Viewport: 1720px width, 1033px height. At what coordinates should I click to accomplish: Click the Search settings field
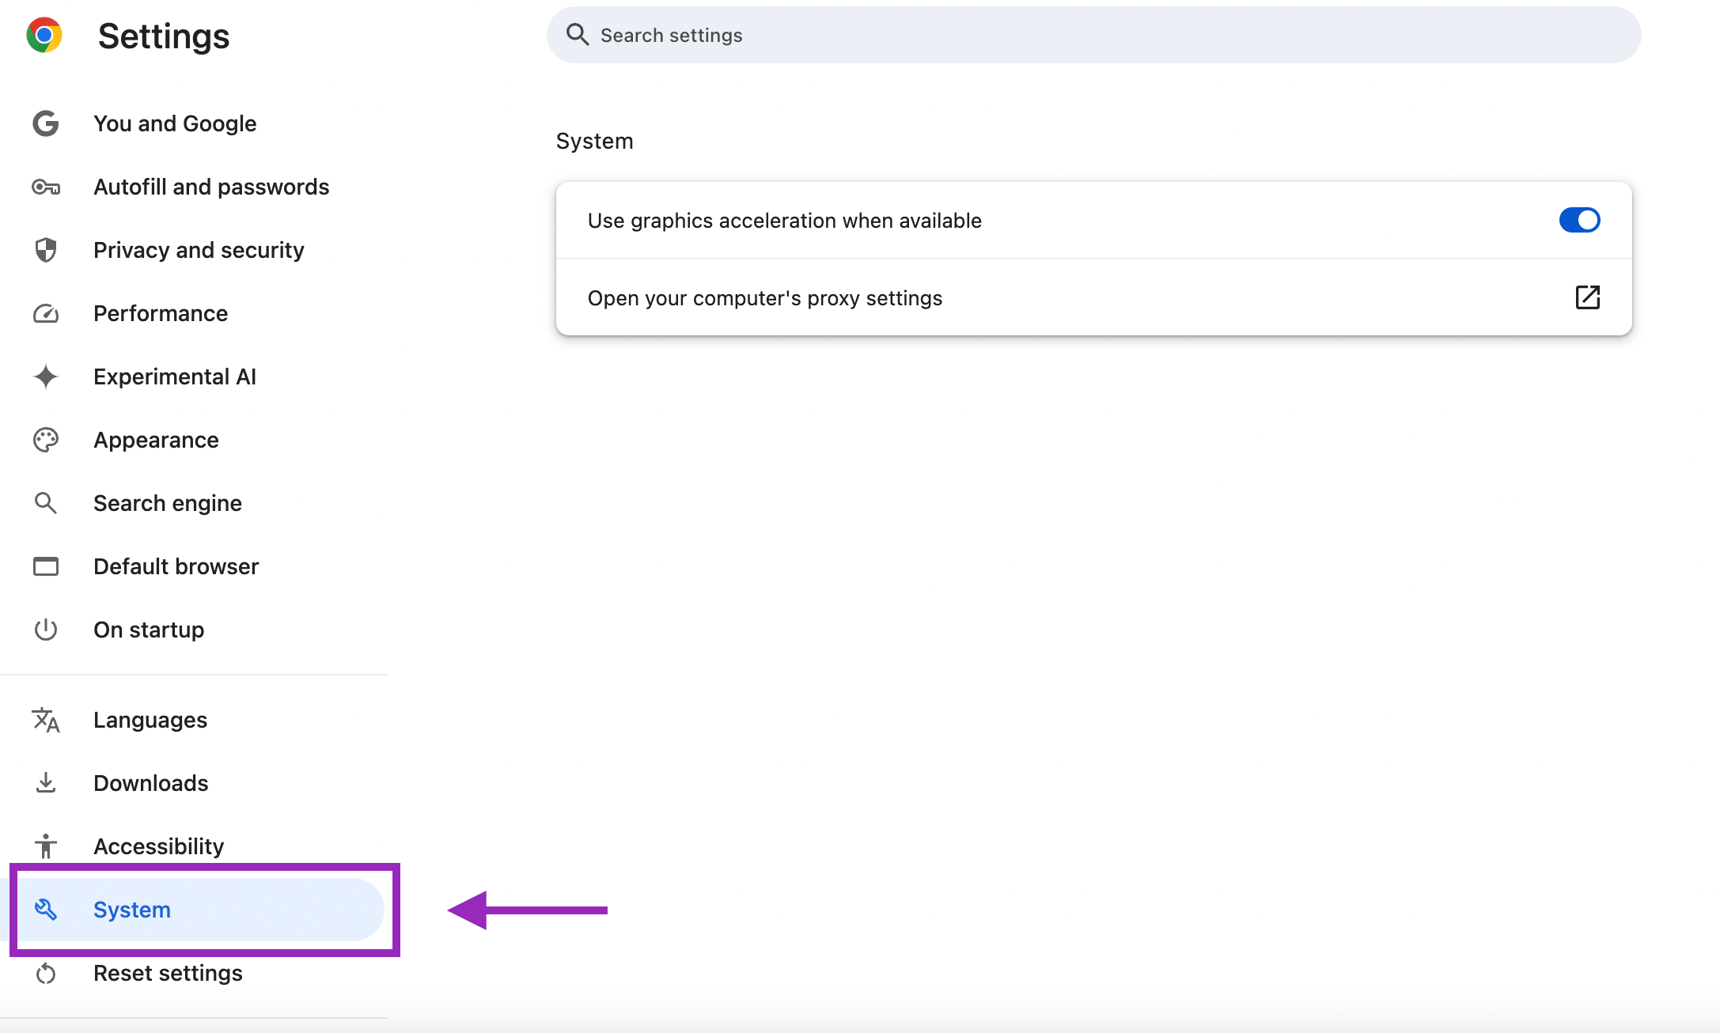1093,34
